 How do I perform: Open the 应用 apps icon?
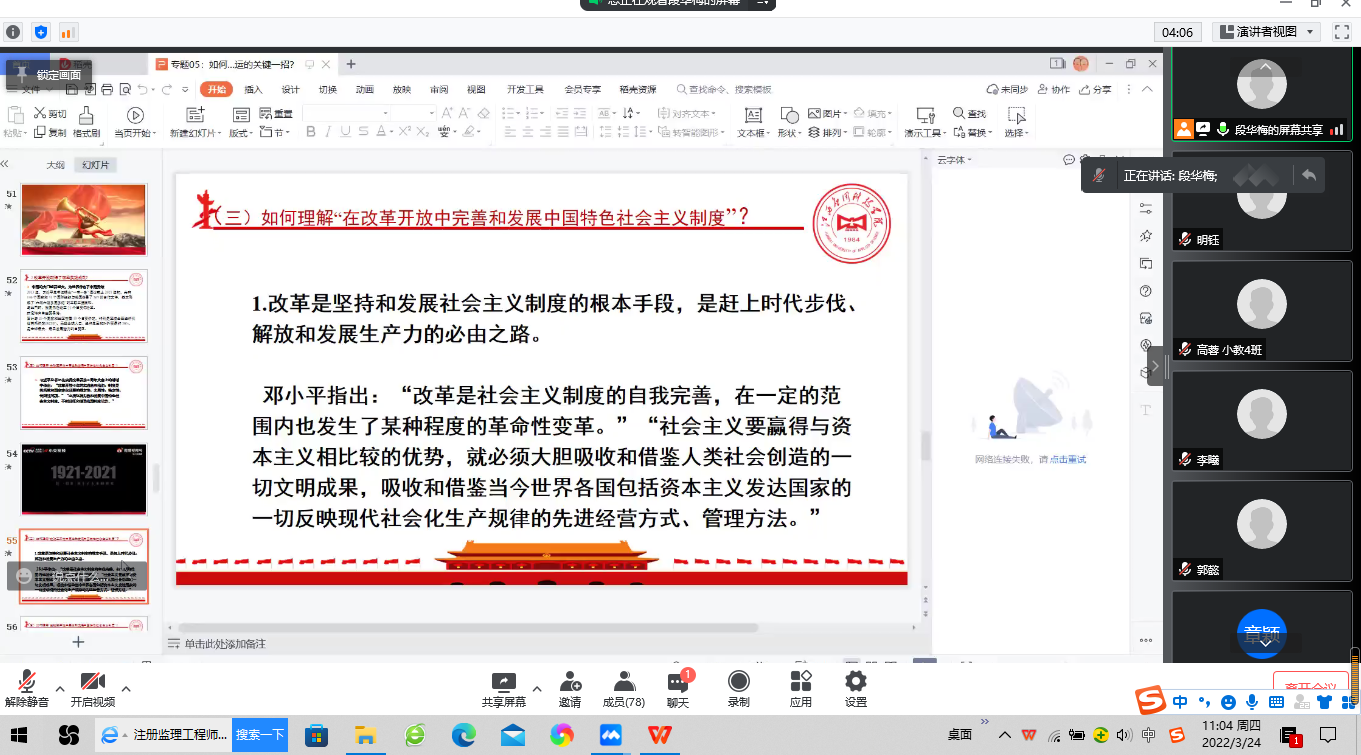click(x=800, y=689)
